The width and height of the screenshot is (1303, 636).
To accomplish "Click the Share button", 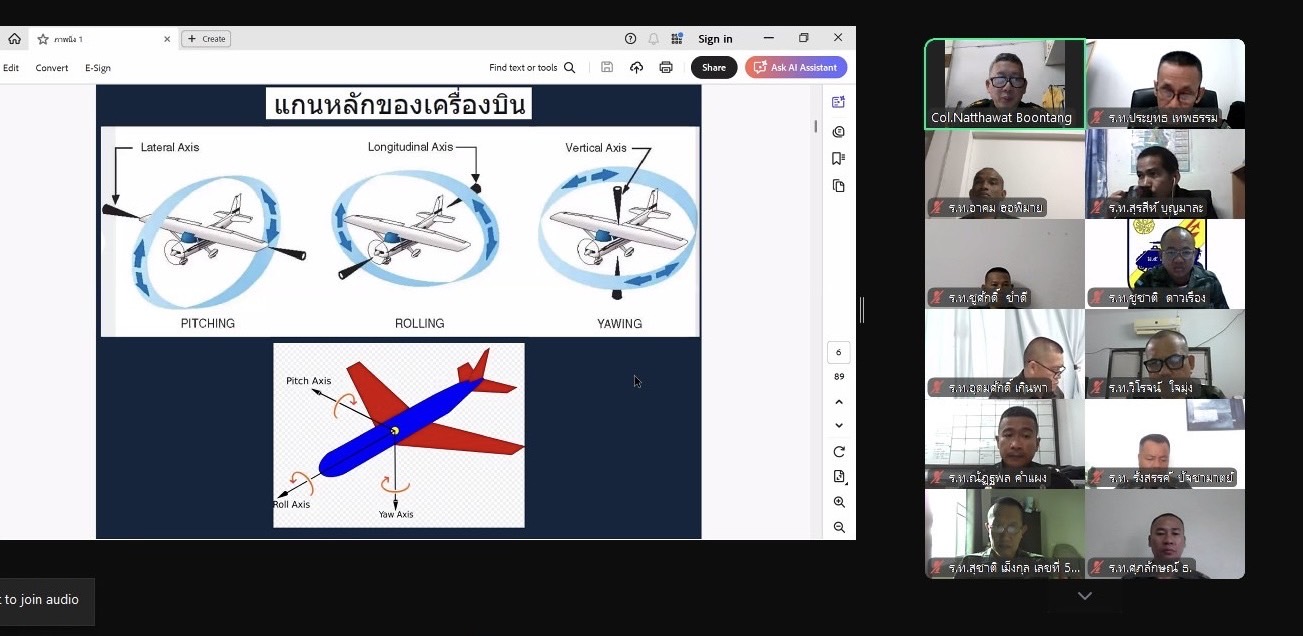I will click(x=714, y=67).
